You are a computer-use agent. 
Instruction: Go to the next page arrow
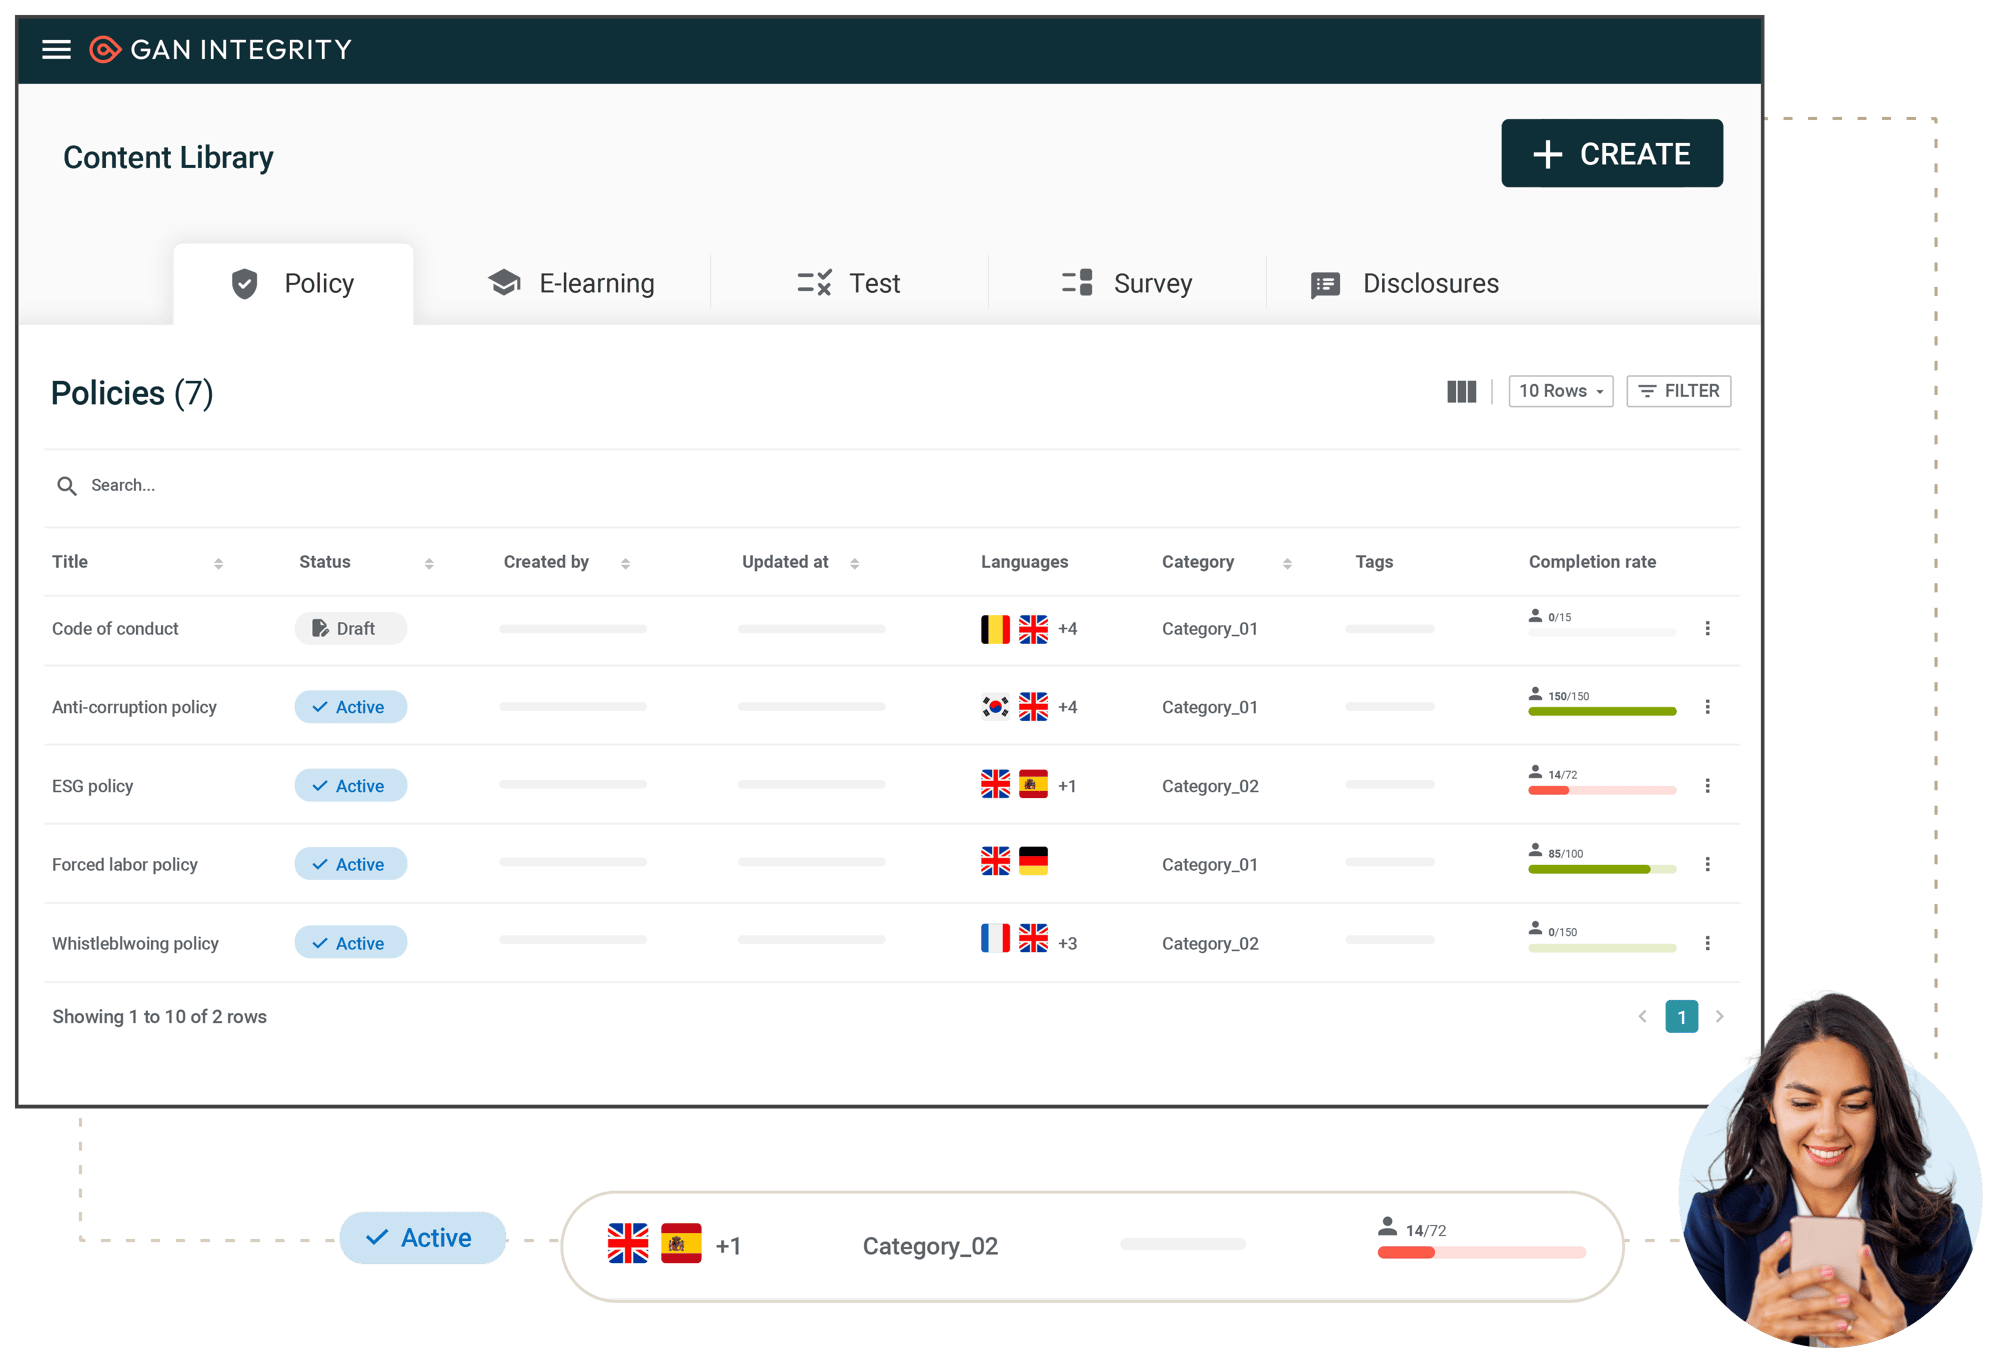(x=1719, y=1016)
